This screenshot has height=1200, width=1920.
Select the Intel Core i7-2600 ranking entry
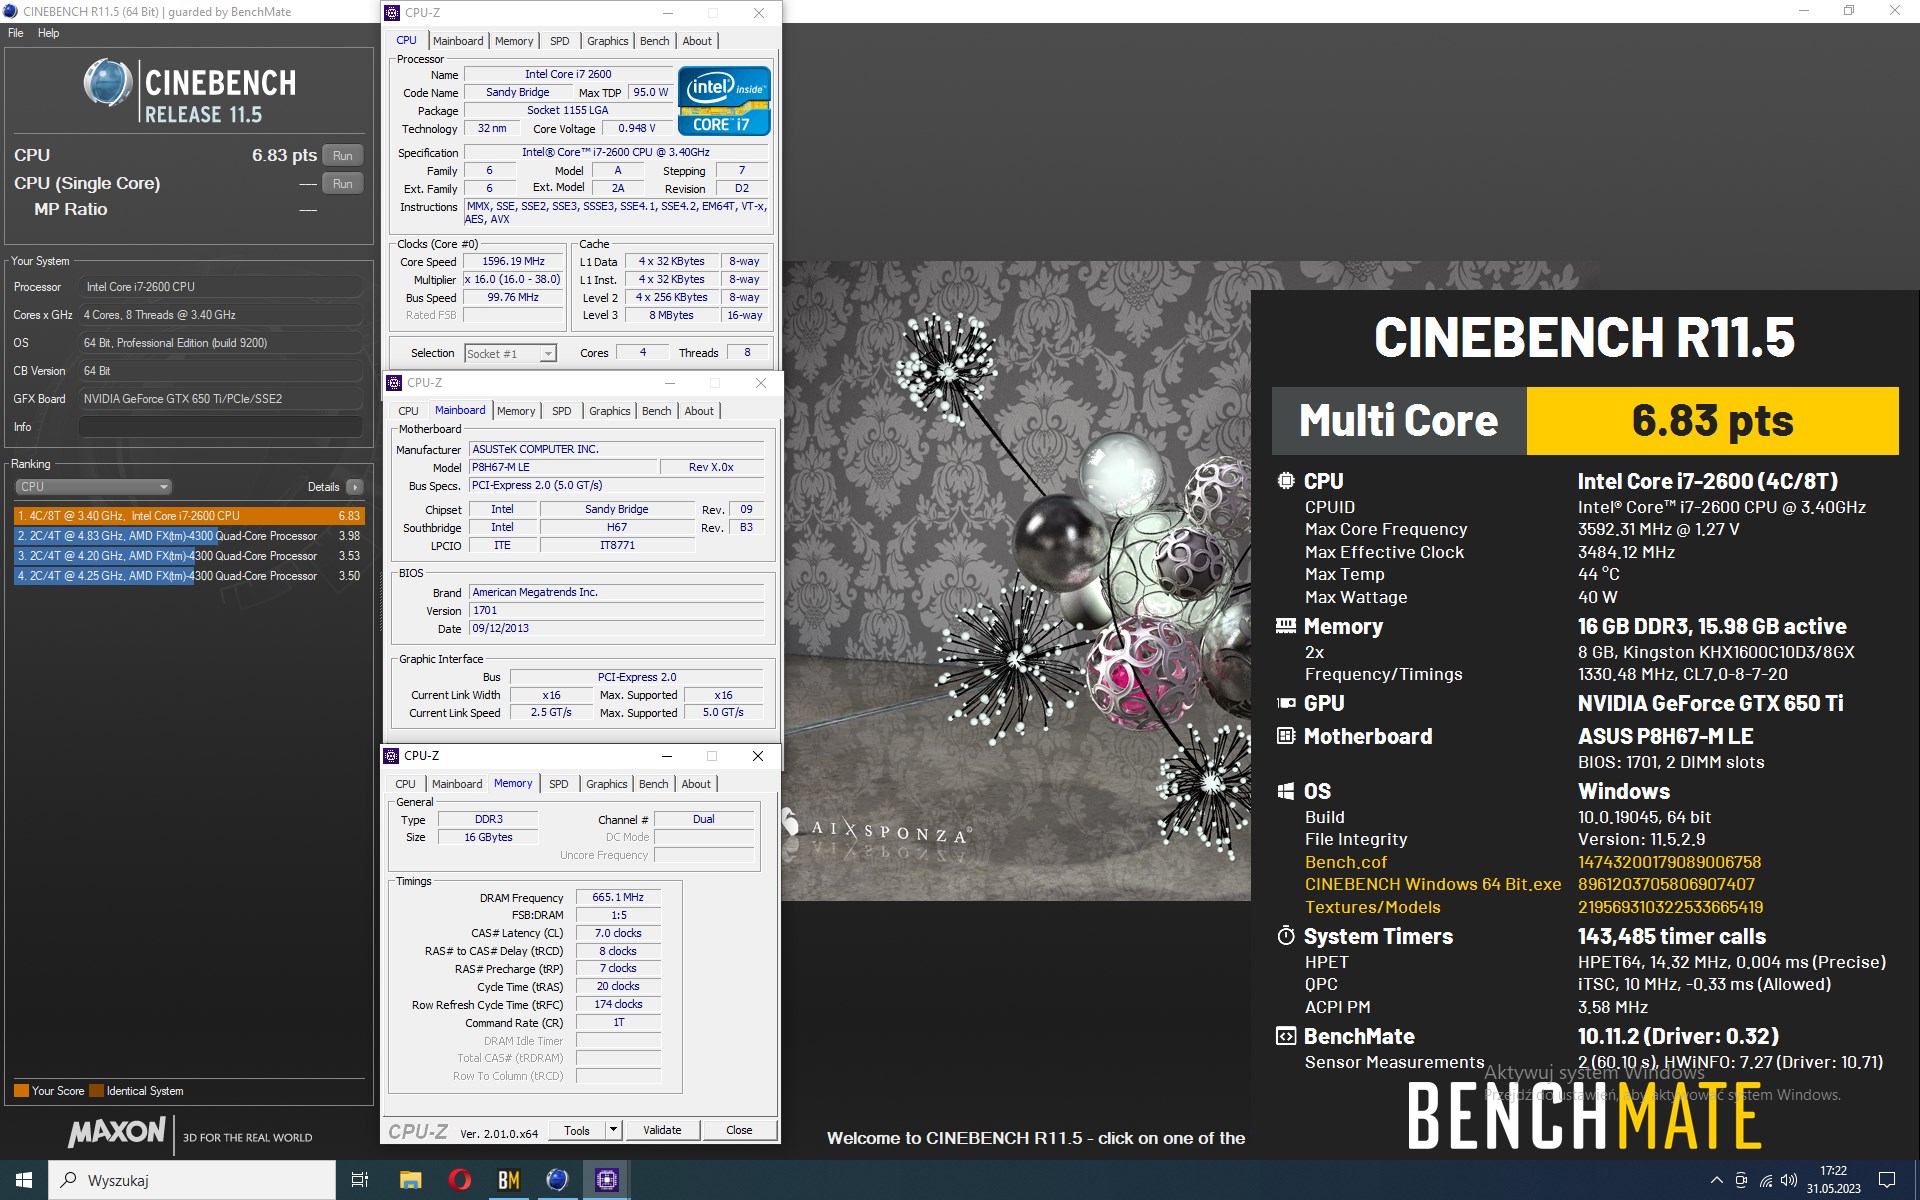click(x=189, y=516)
